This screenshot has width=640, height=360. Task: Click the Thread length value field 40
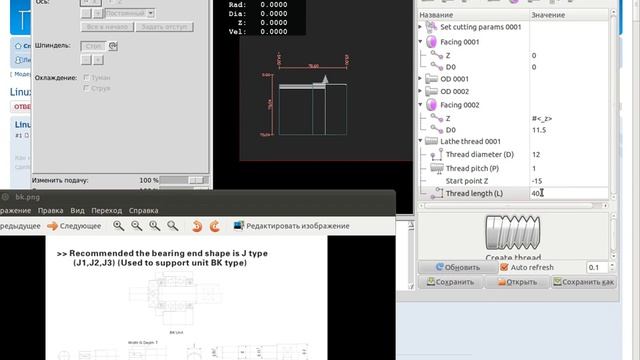click(569, 193)
